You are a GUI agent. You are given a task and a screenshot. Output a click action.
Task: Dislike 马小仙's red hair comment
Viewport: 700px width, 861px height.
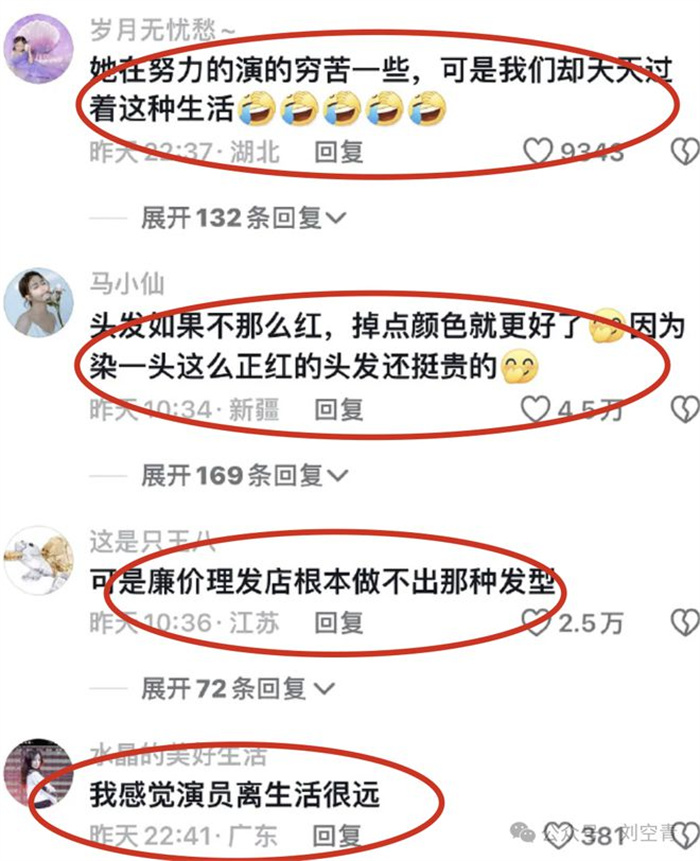coord(685,409)
